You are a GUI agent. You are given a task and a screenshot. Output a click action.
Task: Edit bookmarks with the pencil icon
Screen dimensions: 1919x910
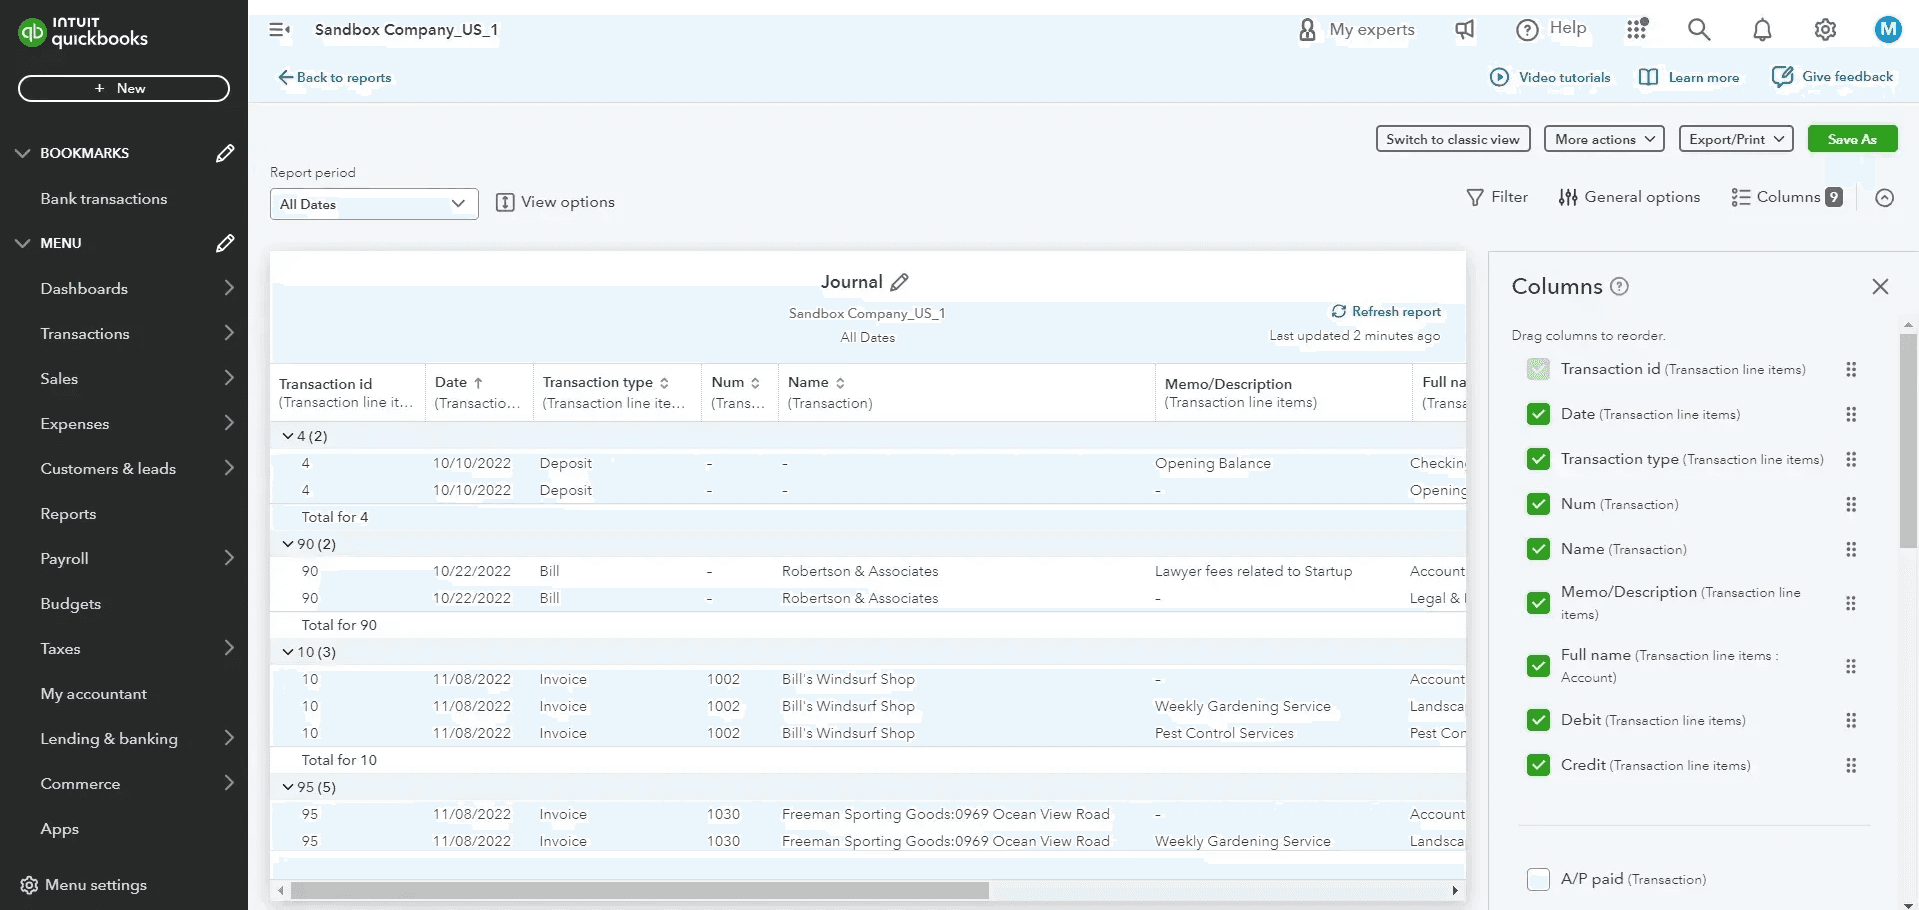click(x=225, y=153)
